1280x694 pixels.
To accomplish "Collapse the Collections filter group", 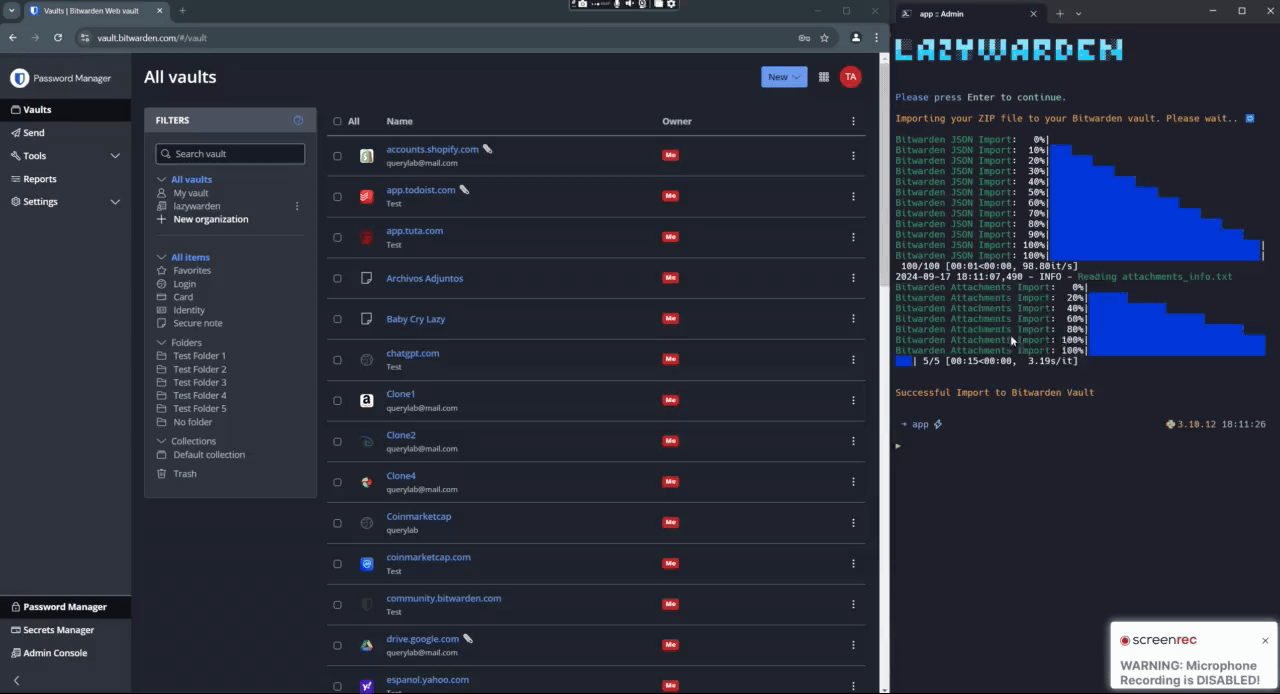I will pyautogui.click(x=161, y=441).
